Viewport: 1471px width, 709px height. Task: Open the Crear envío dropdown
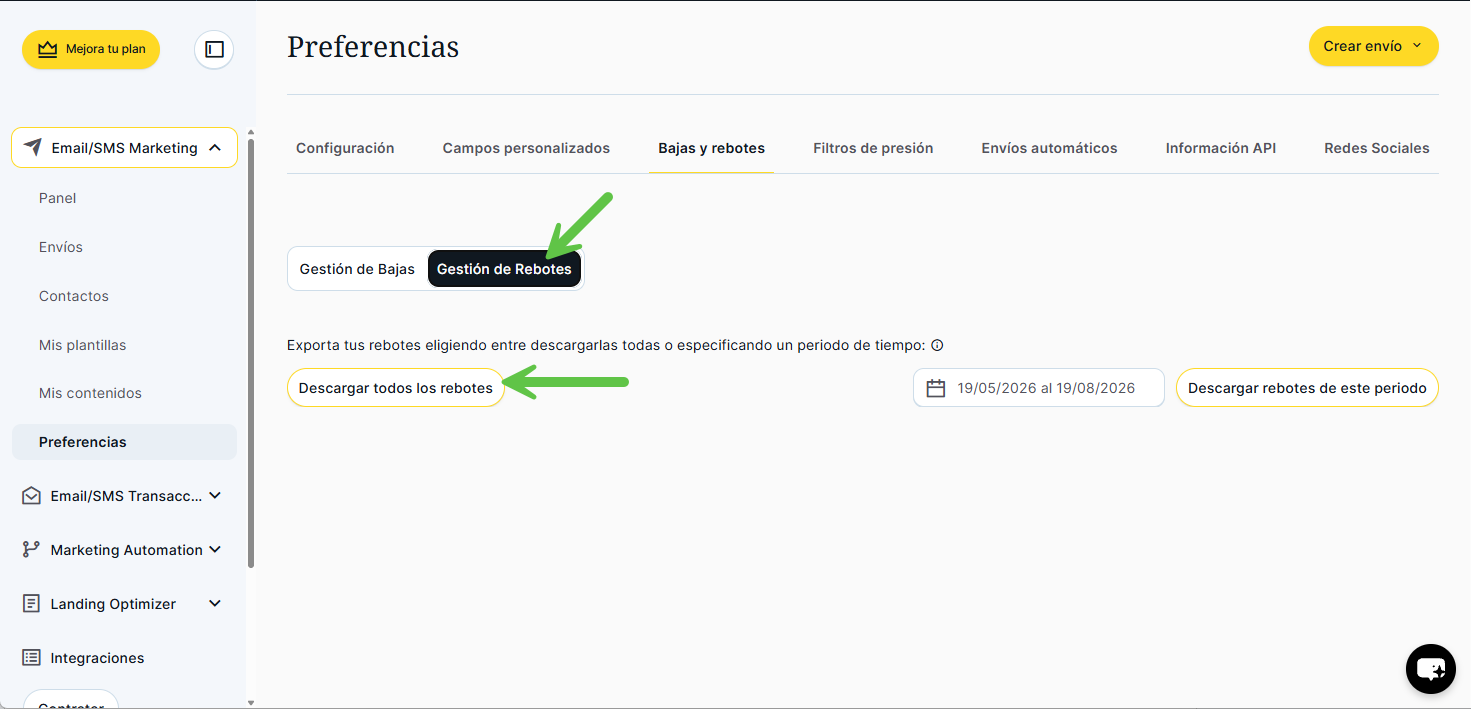pyautogui.click(x=1373, y=46)
